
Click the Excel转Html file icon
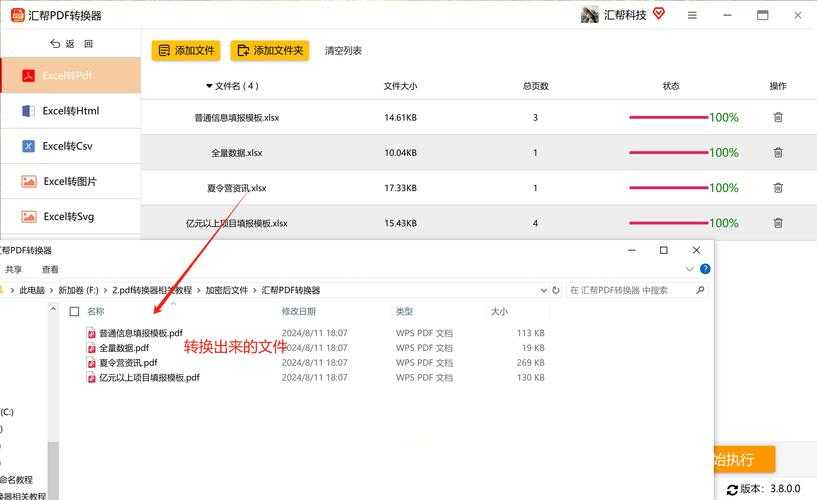(x=28, y=111)
